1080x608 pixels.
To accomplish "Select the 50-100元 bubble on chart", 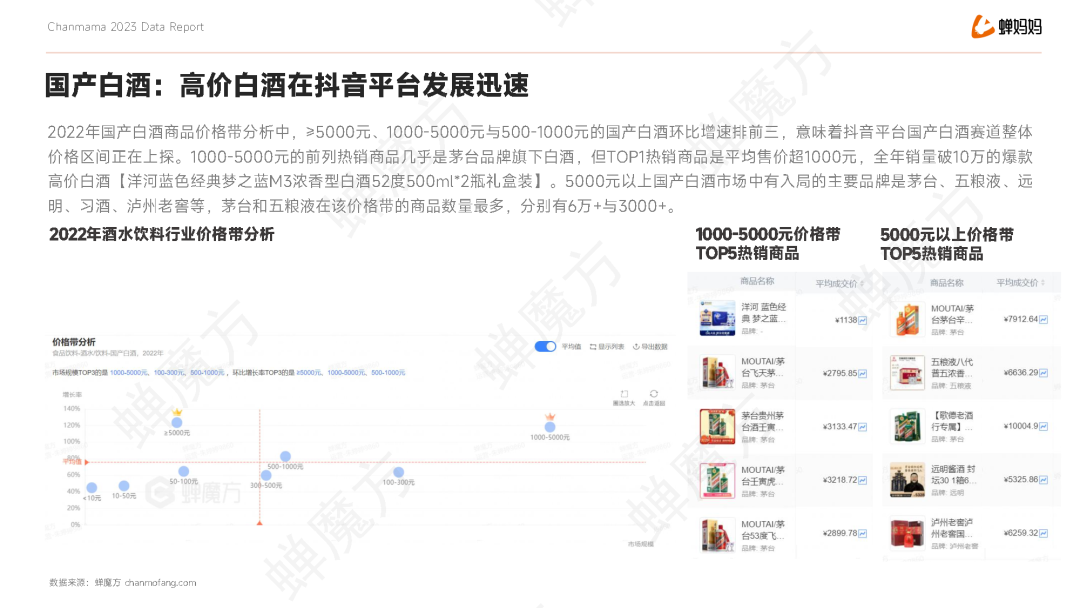I will point(183,472).
